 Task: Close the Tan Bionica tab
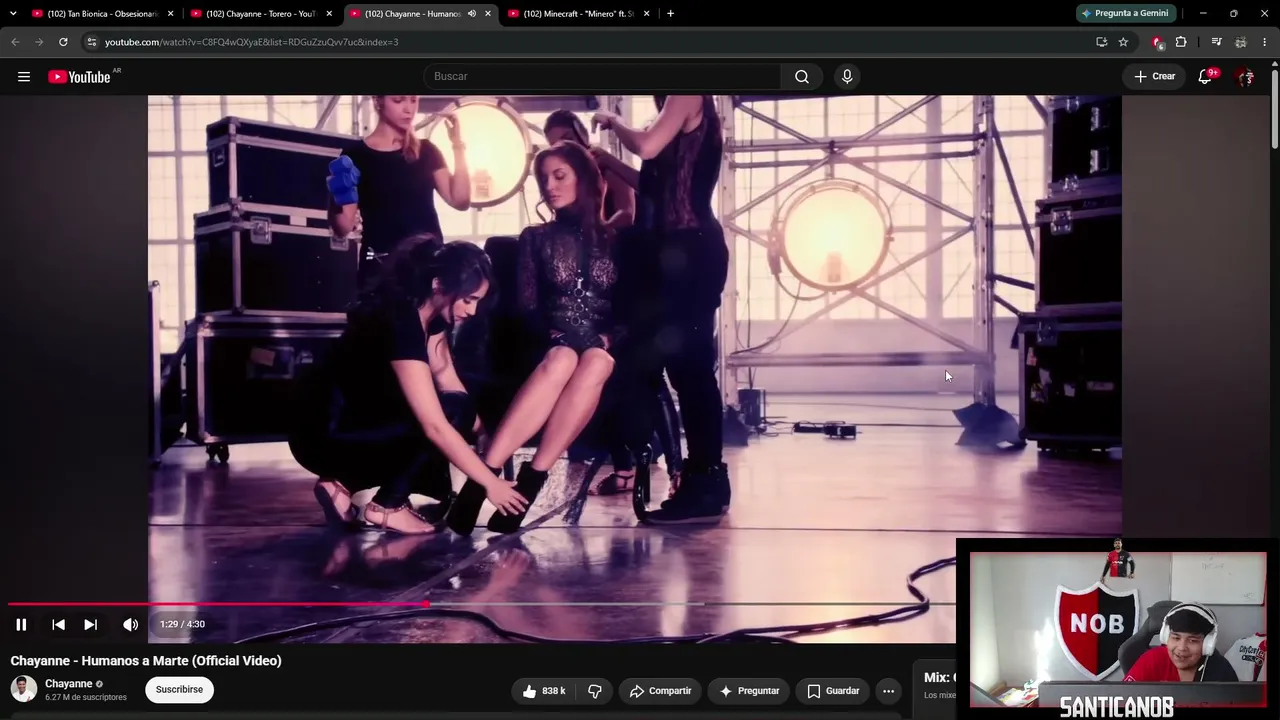pos(170,14)
